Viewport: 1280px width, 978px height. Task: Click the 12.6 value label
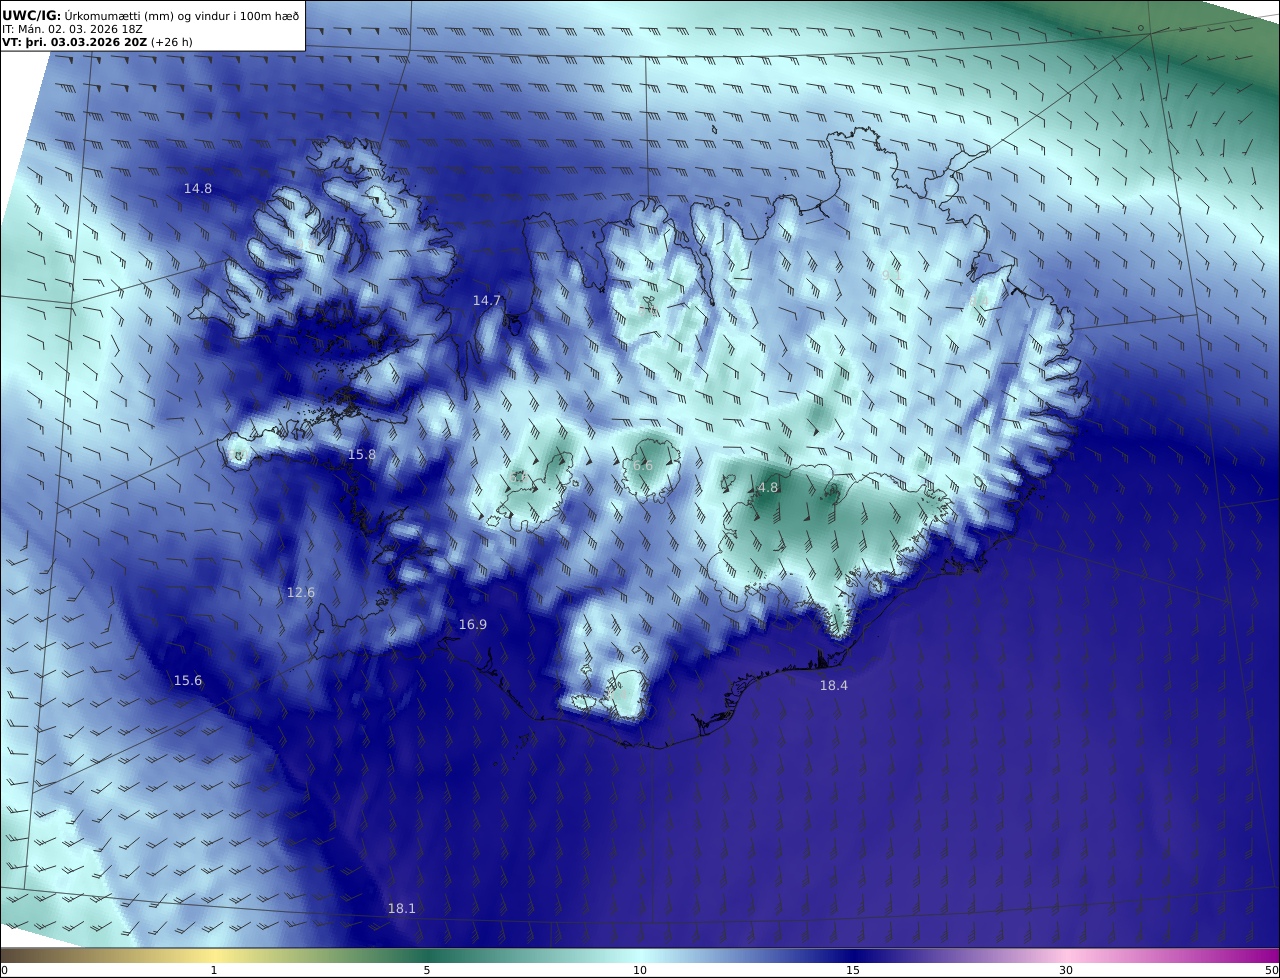(301, 592)
